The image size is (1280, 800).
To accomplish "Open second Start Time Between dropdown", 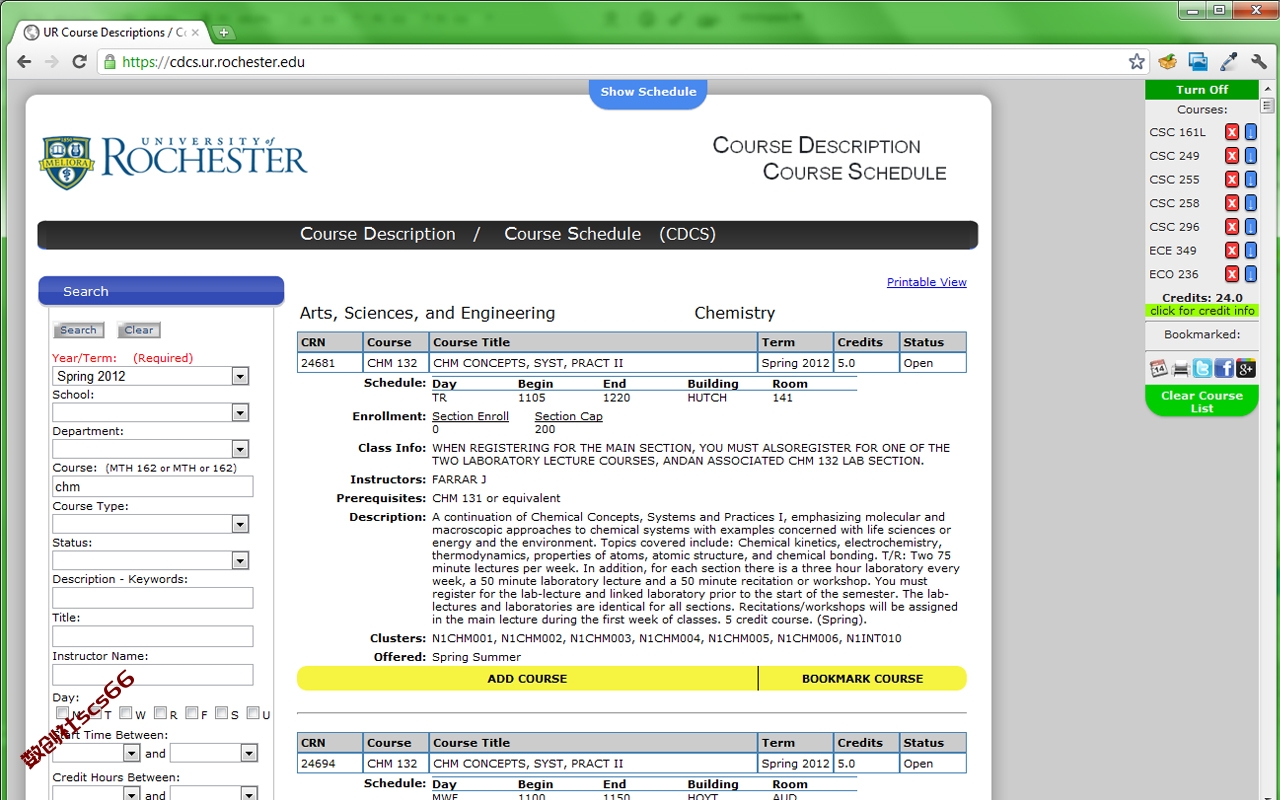I will [214, 753].
